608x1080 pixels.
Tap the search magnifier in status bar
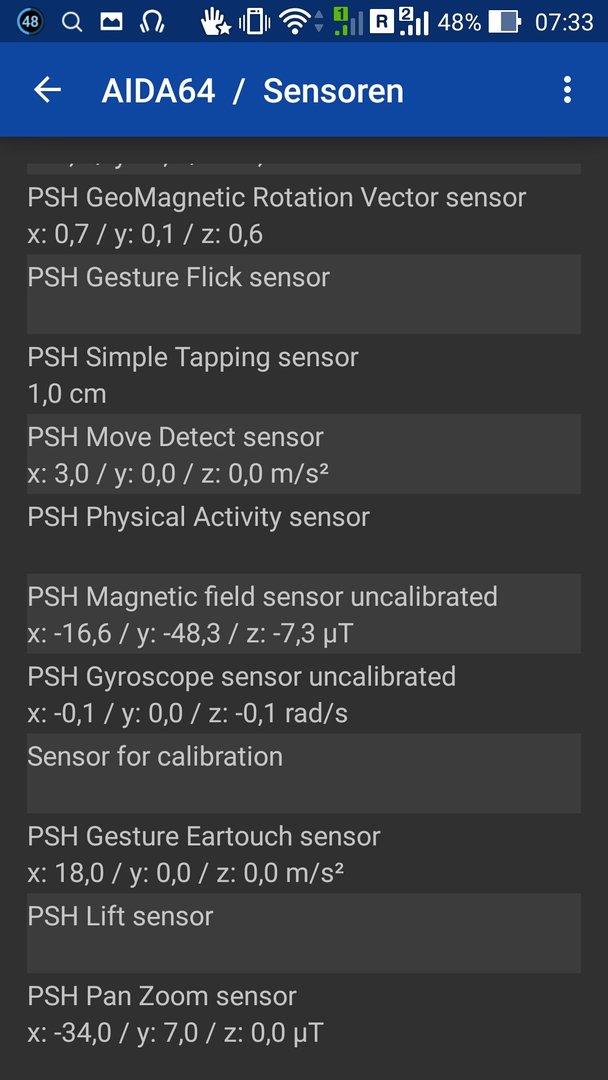point(72,22)
